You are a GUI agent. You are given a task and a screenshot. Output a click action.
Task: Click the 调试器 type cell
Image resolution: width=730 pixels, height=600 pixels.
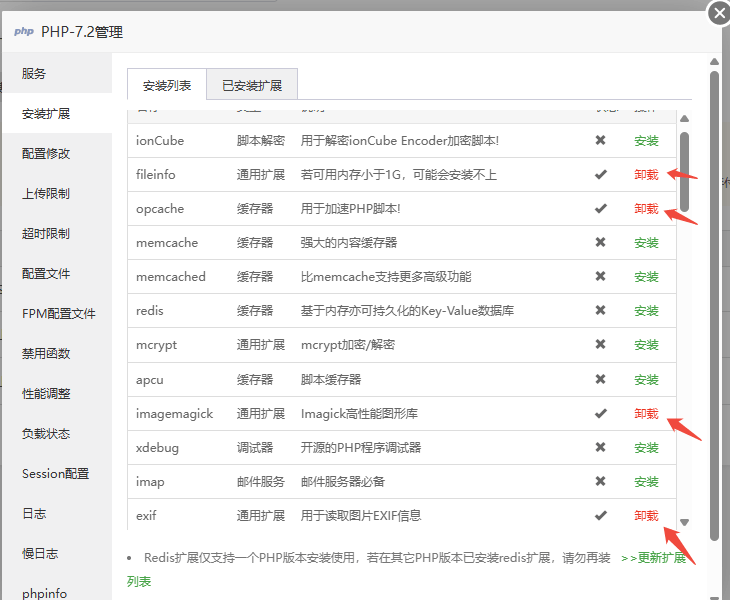point(254,447)
